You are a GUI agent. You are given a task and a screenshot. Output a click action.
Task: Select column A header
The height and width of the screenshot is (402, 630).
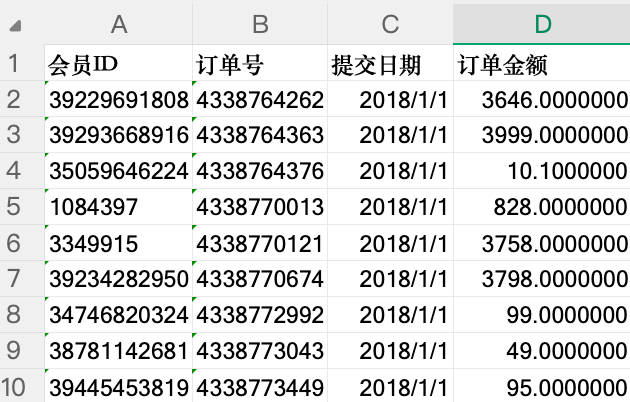coord(119,24)
